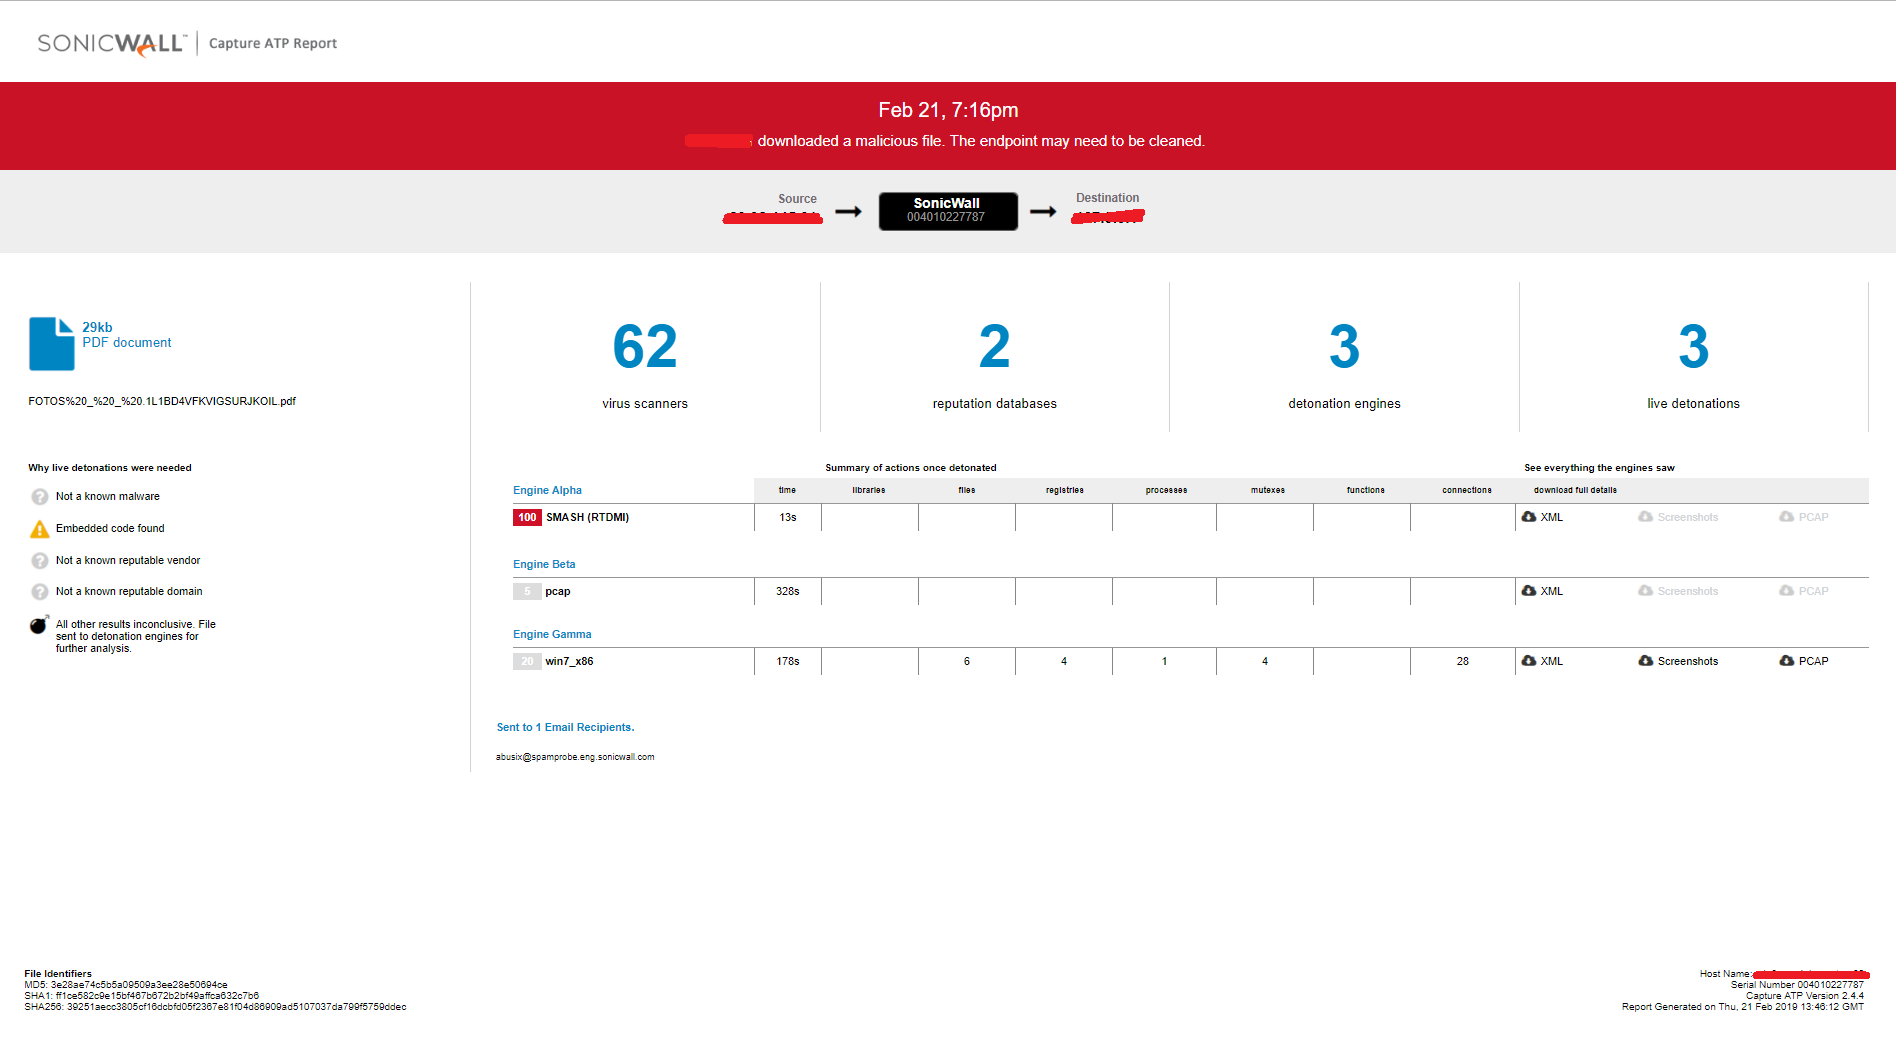Click the 'connections' column header

click(x=1466, y=490)
